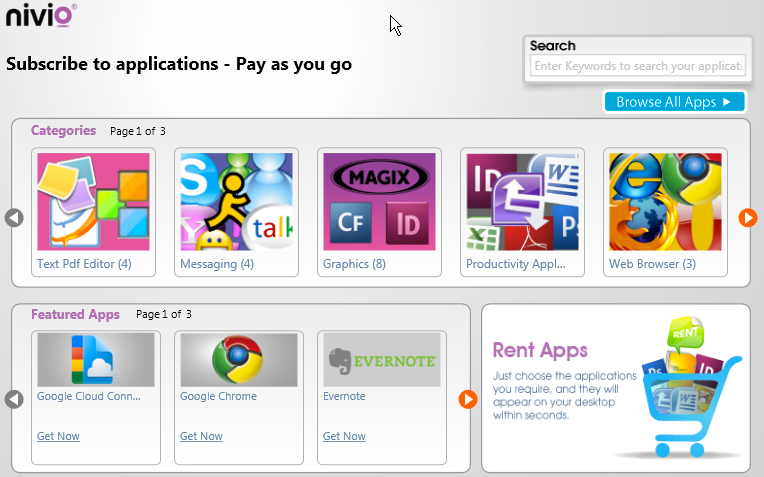Open Productivity category image

pyautogui.click(x=522, y=202)
